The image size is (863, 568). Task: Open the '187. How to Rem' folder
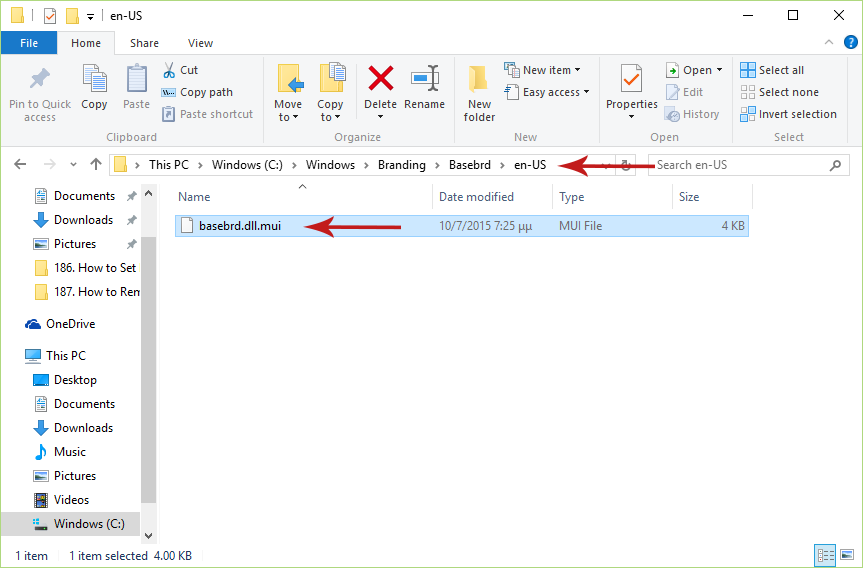point(86,292)
